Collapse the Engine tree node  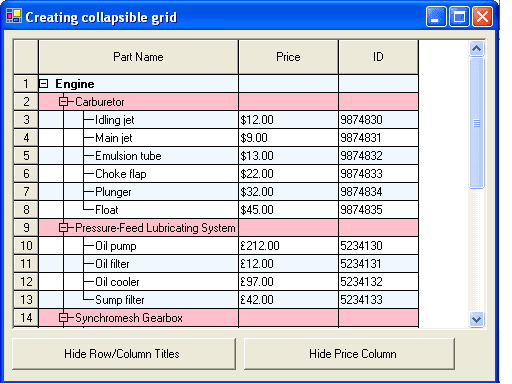[x=43, y=84]
